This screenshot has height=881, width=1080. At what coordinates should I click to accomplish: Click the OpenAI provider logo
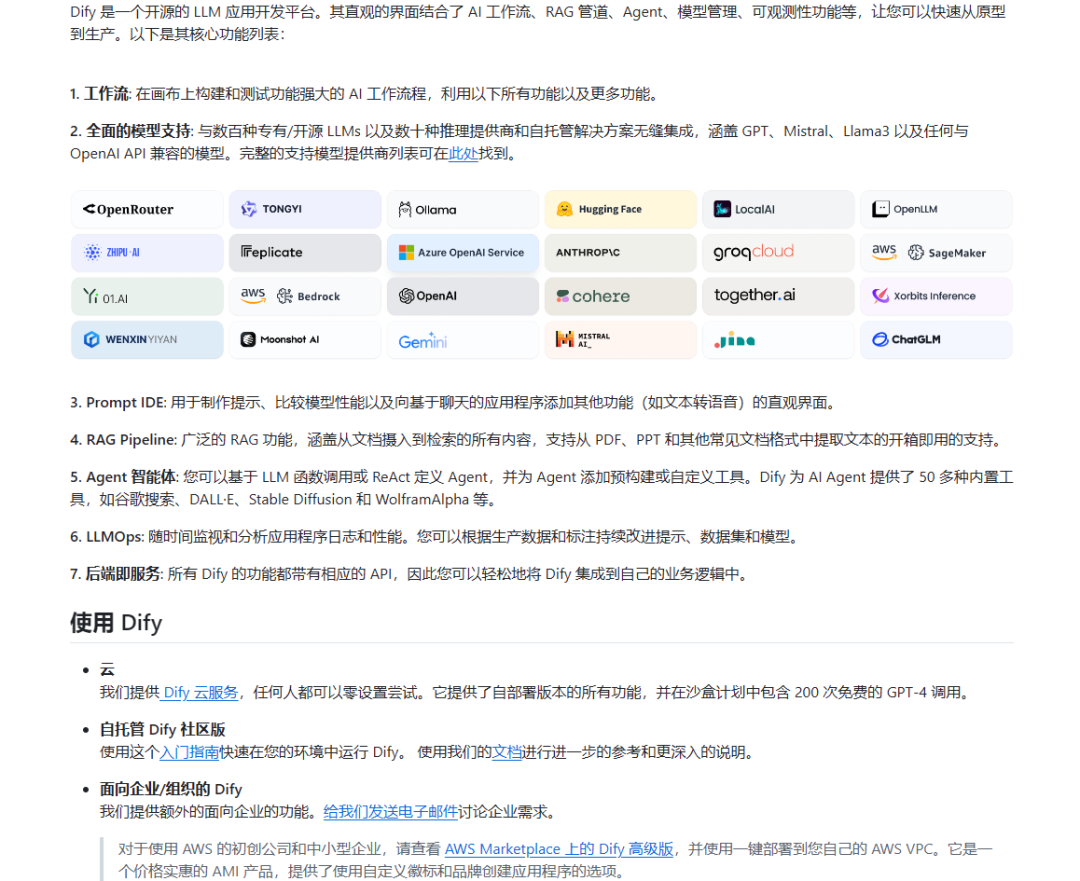pos(462,296)
